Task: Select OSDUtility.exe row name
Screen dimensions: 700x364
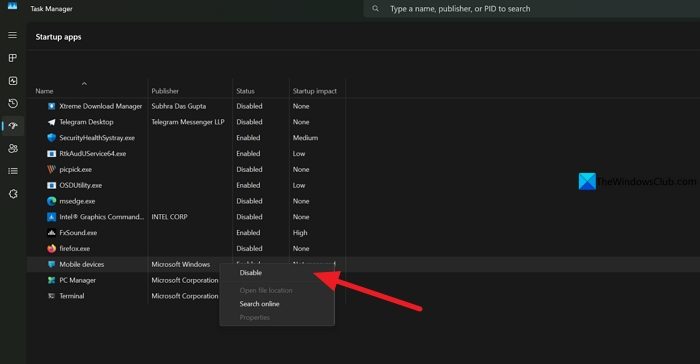Action: coord(80,185)
